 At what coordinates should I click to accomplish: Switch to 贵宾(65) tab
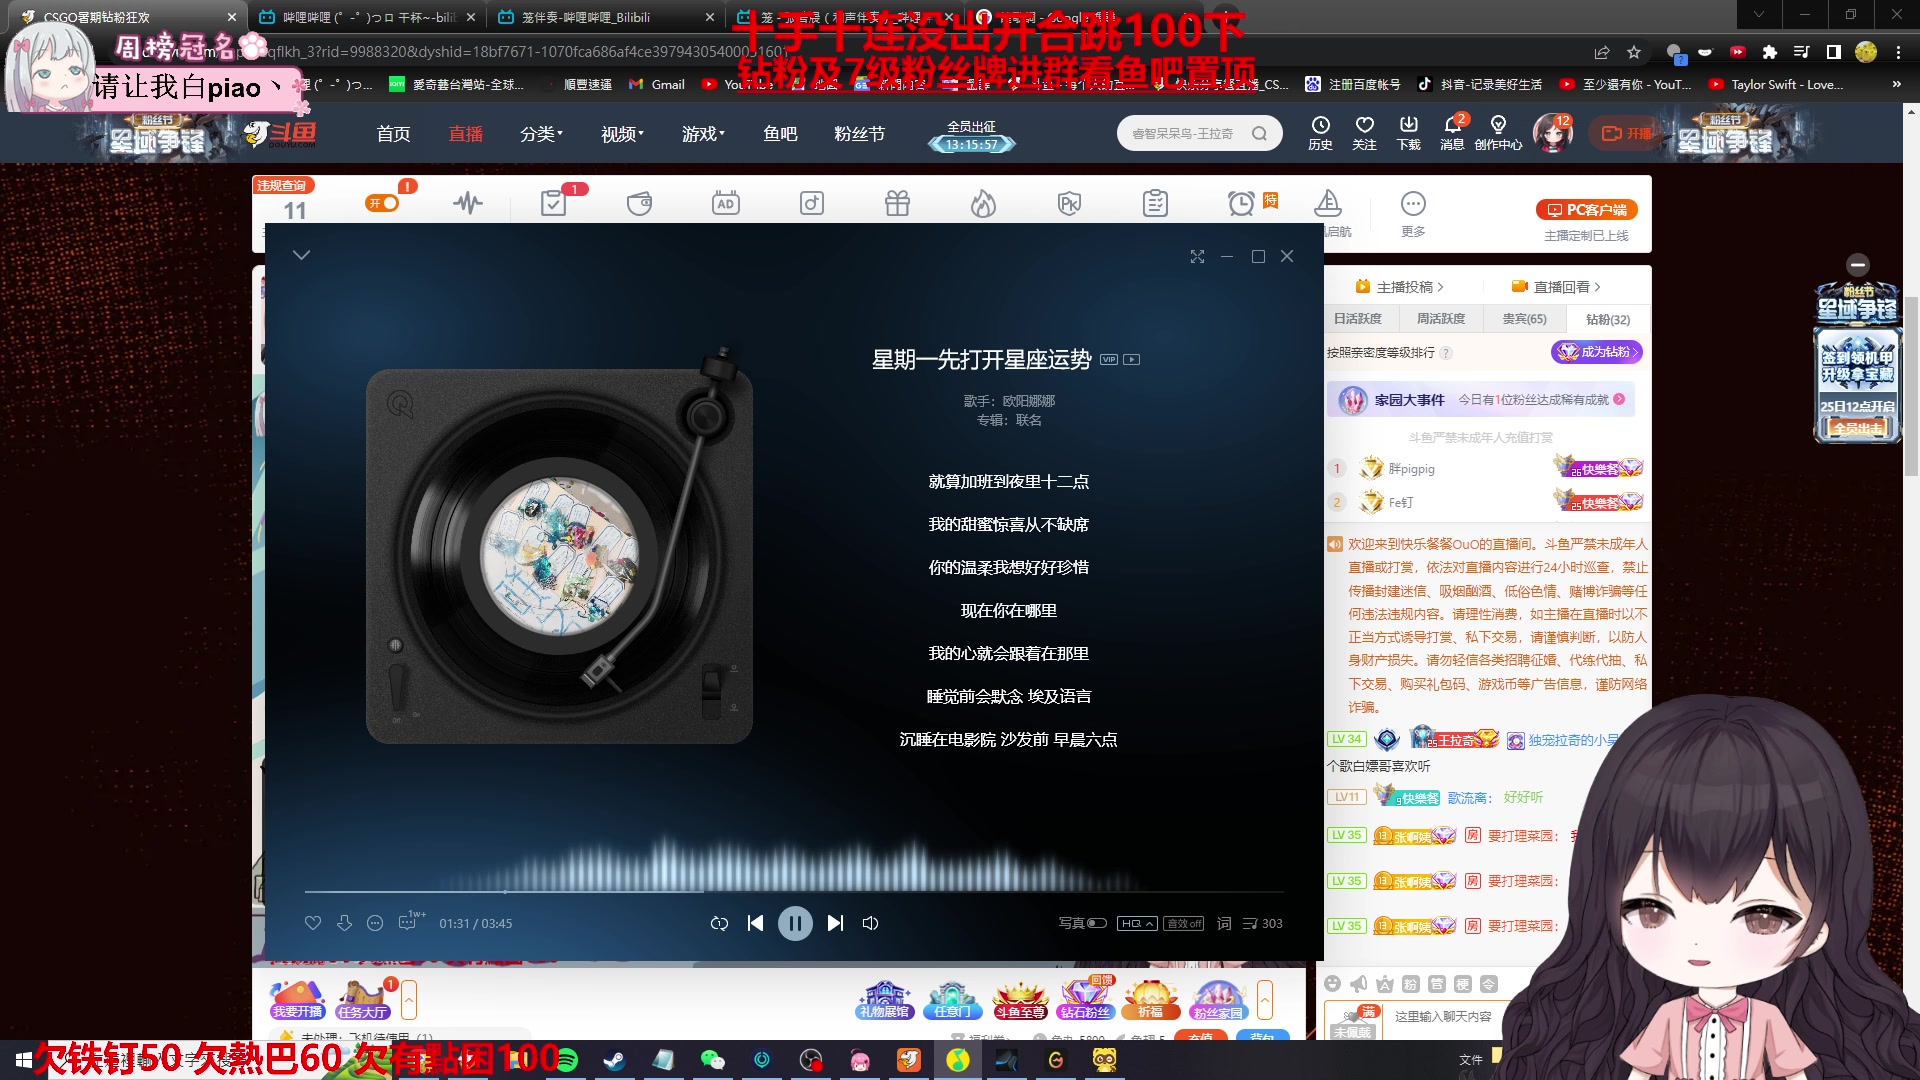(1524, 319)
